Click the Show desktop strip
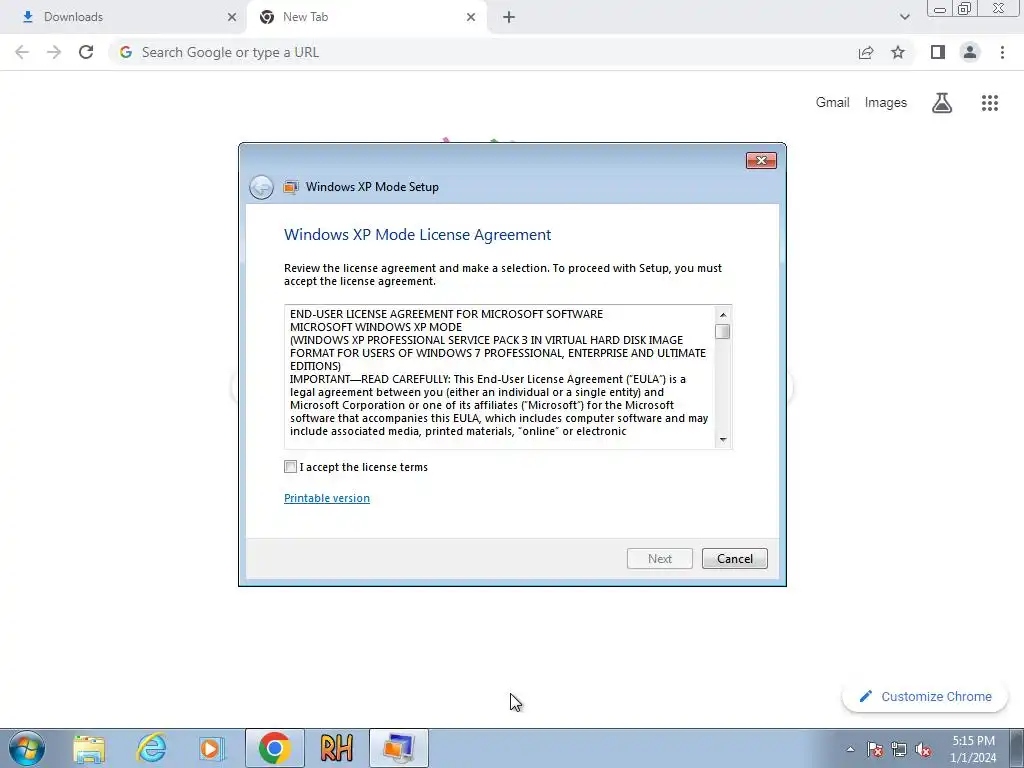1024x768 pixels. point(1016,749)
